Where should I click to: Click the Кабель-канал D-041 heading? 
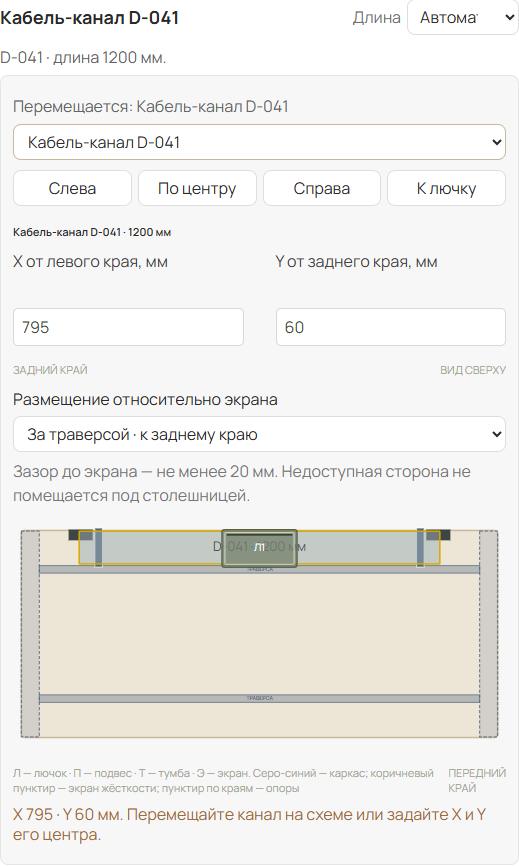click(x=89, y=18)
